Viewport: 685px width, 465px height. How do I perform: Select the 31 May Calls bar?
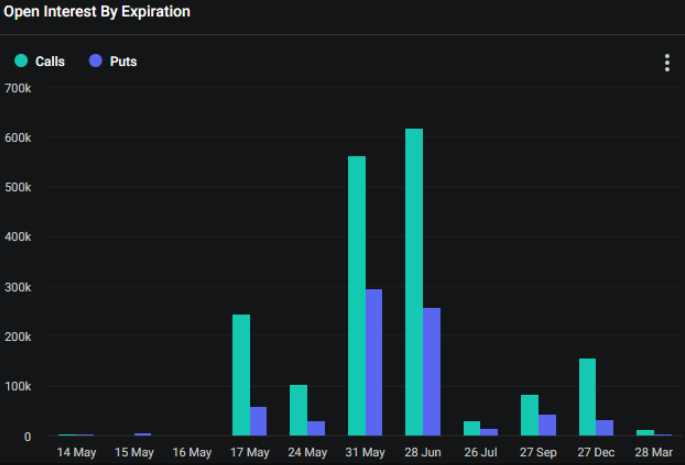coord(356,296)
